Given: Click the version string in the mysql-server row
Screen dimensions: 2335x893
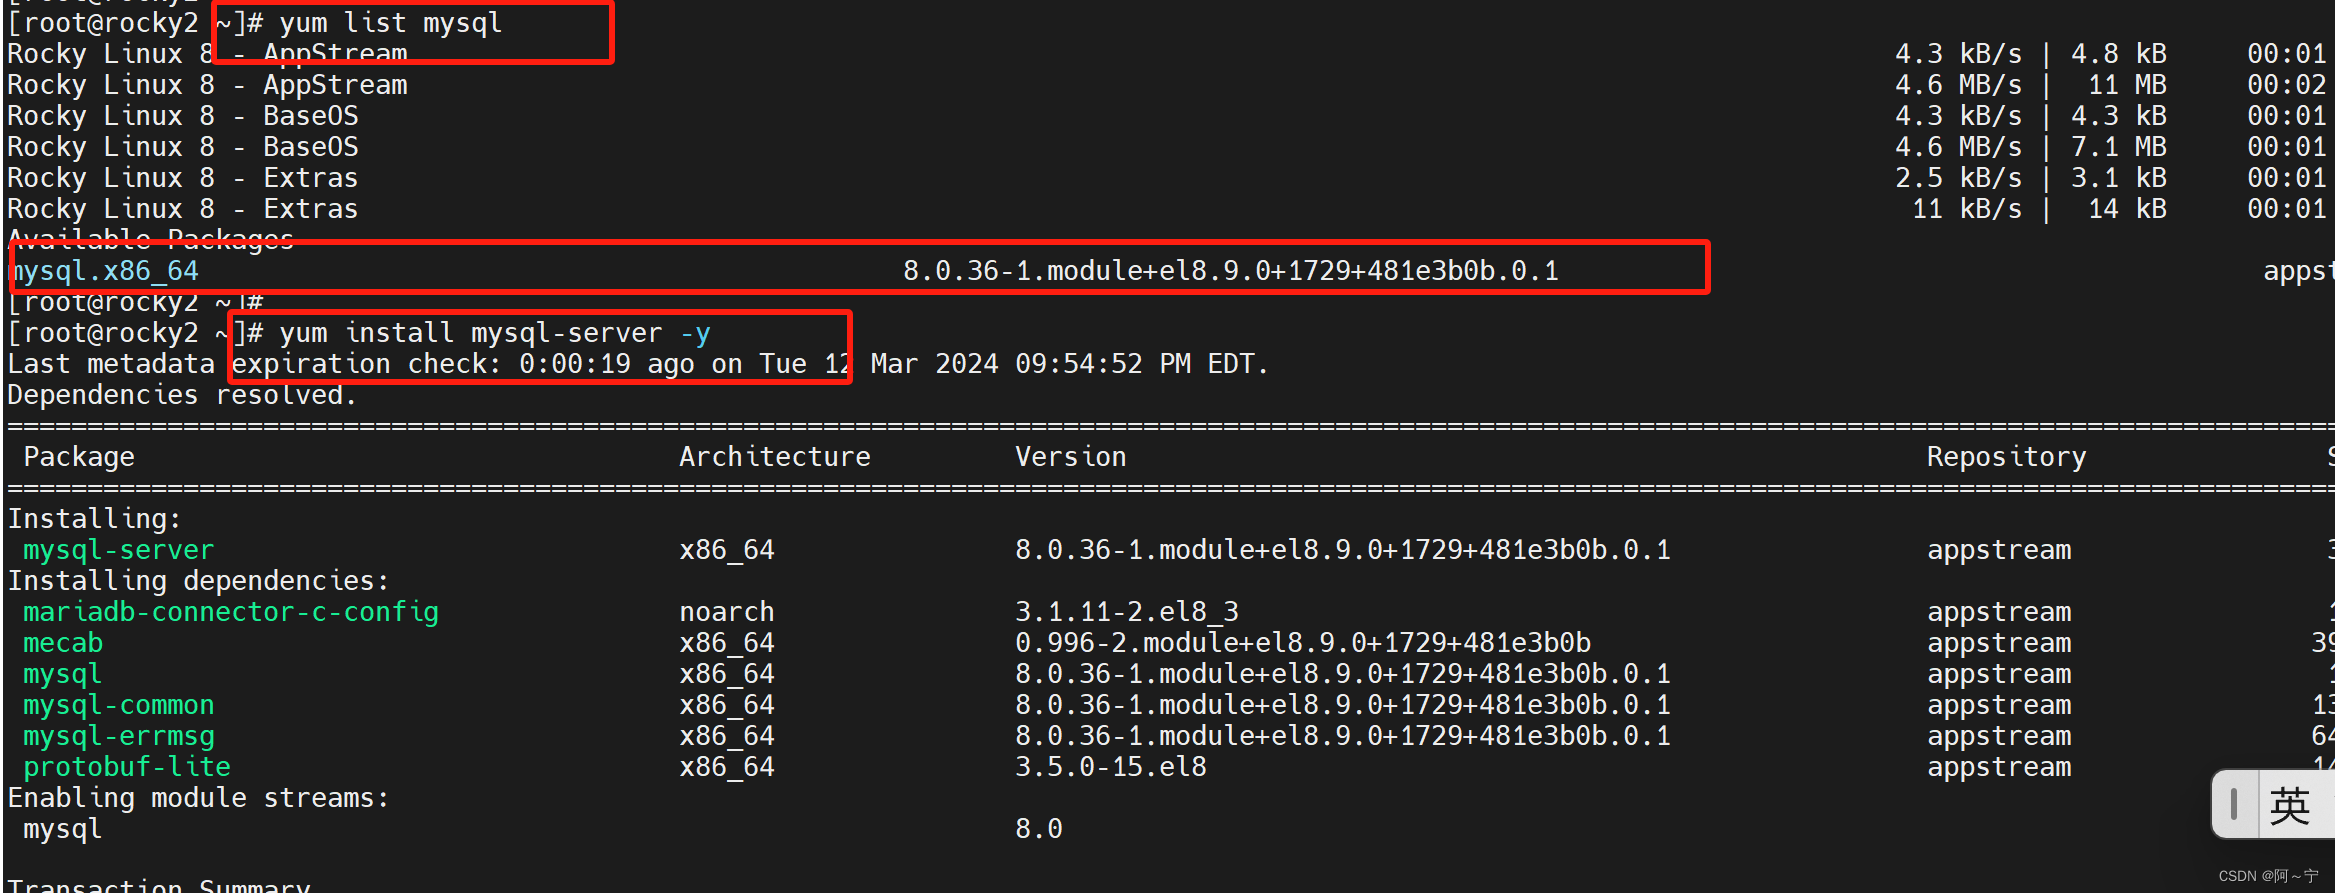Looking at the screenshot, I should (x=1343, y=550).
